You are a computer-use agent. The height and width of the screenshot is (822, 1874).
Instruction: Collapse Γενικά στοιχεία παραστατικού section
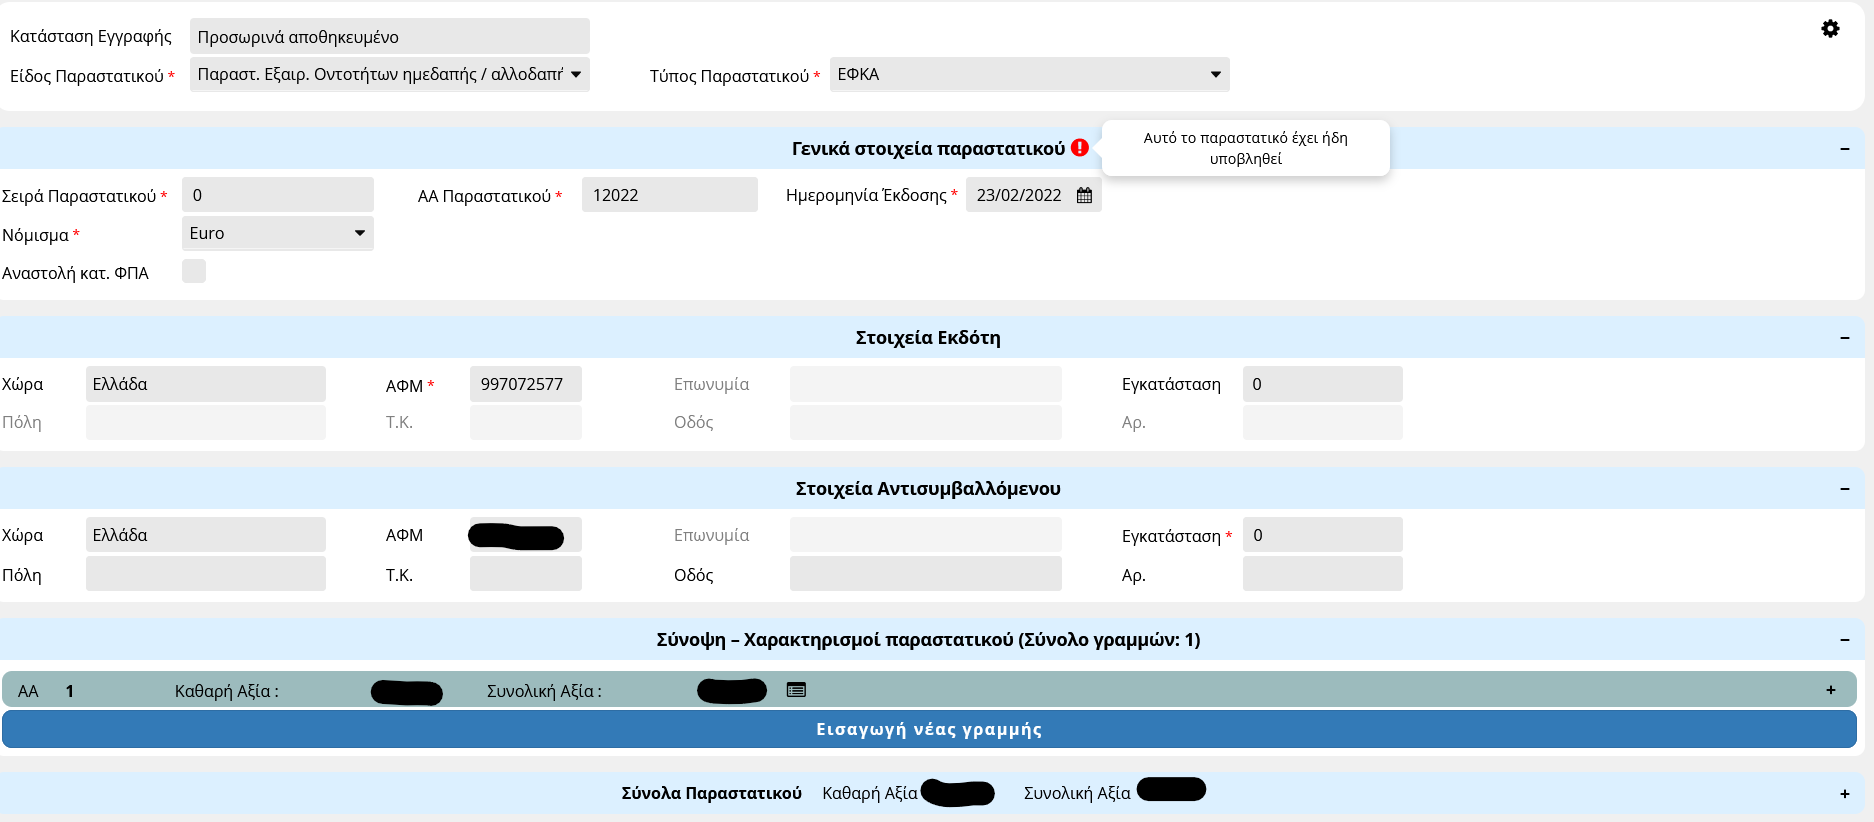[1845, 149]
